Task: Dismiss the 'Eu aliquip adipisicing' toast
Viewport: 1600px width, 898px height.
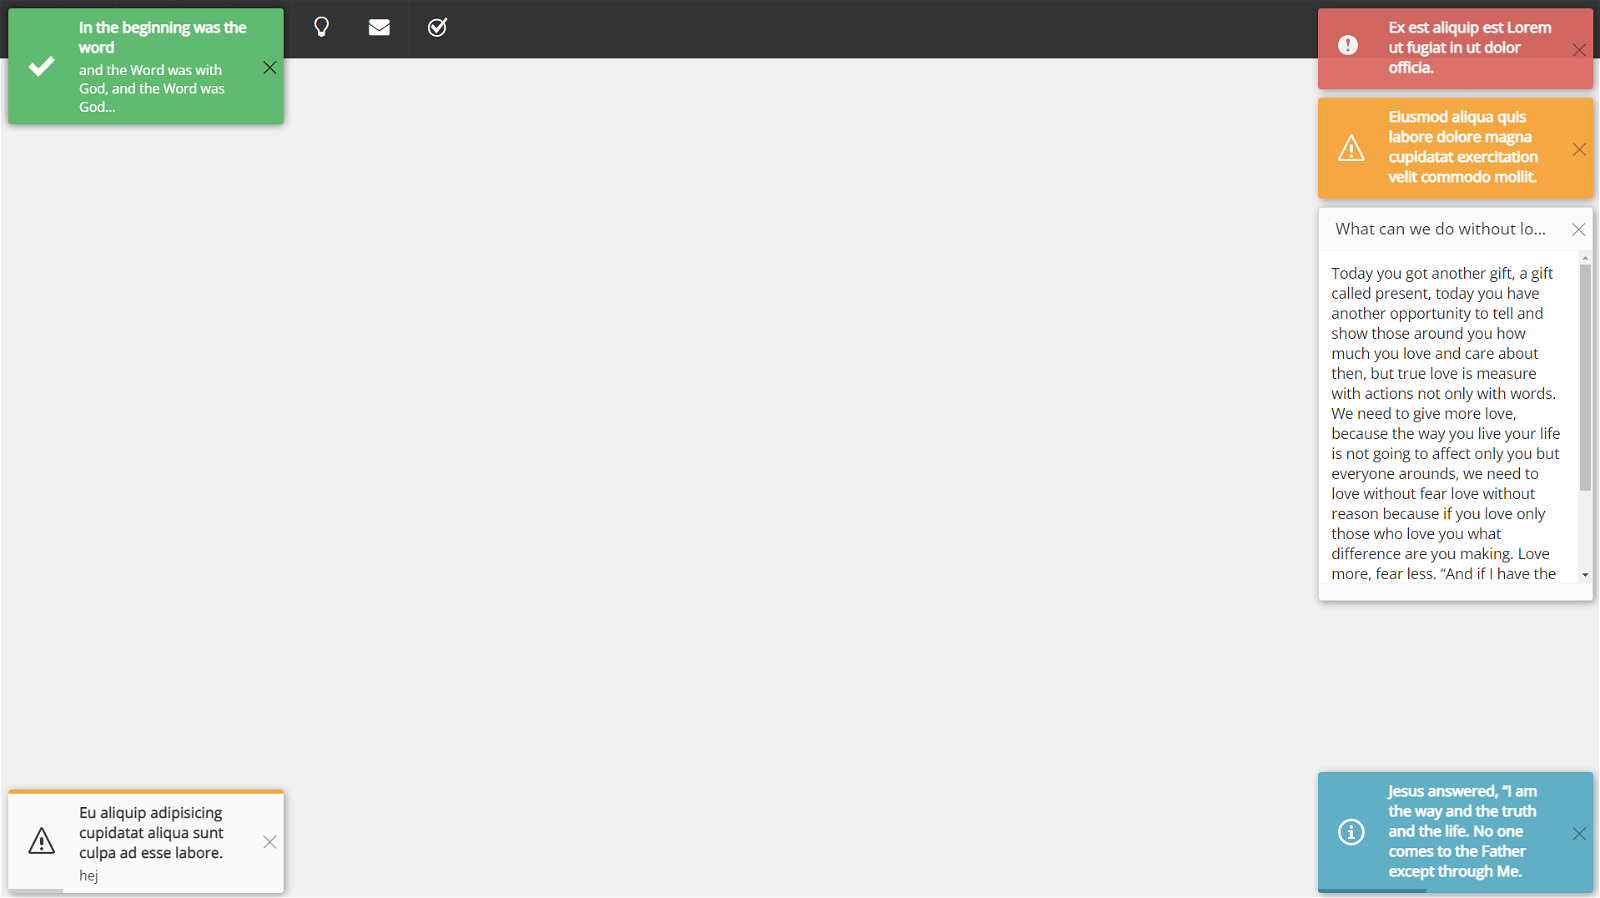Action: point(270,842)
